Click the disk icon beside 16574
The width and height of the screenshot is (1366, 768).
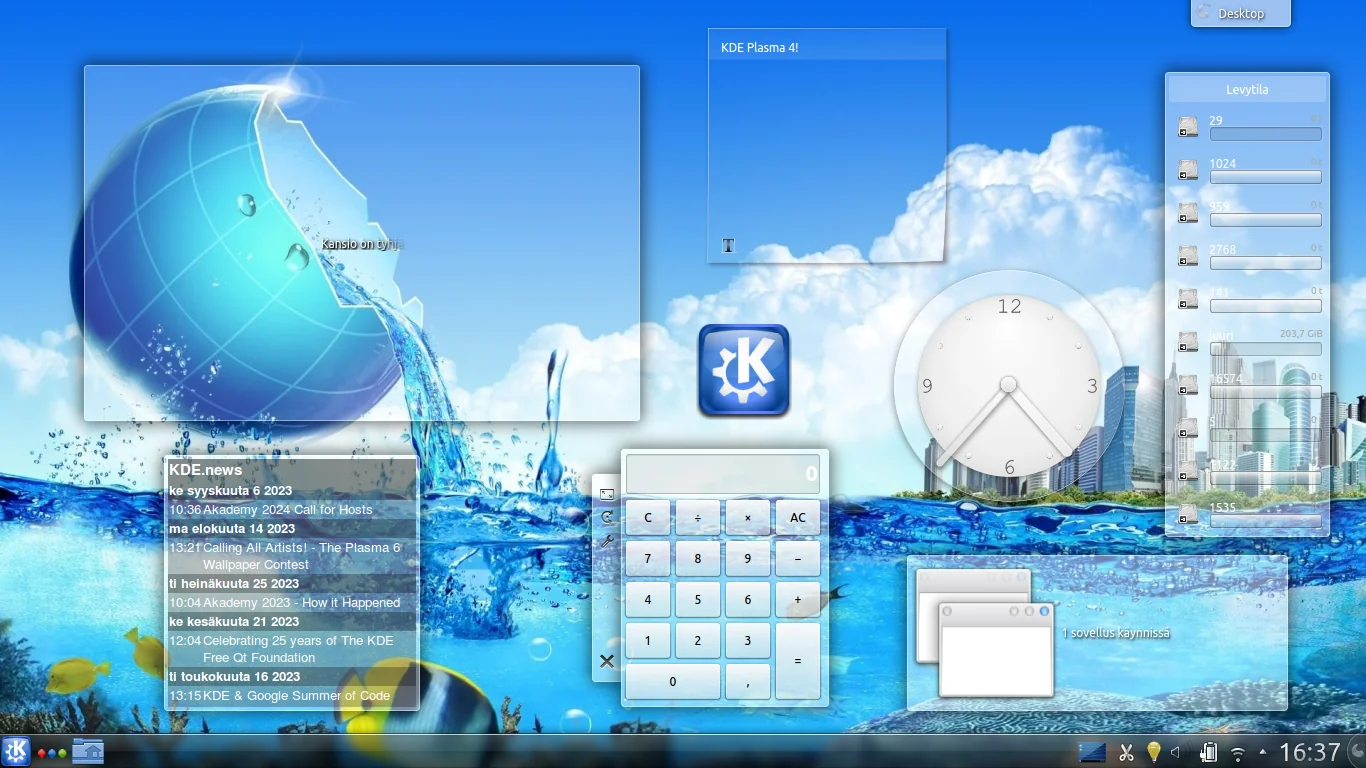tap(1188, 385)
